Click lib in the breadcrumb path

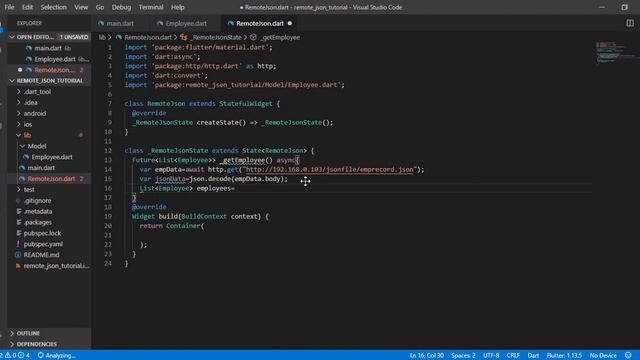(102, 37)
